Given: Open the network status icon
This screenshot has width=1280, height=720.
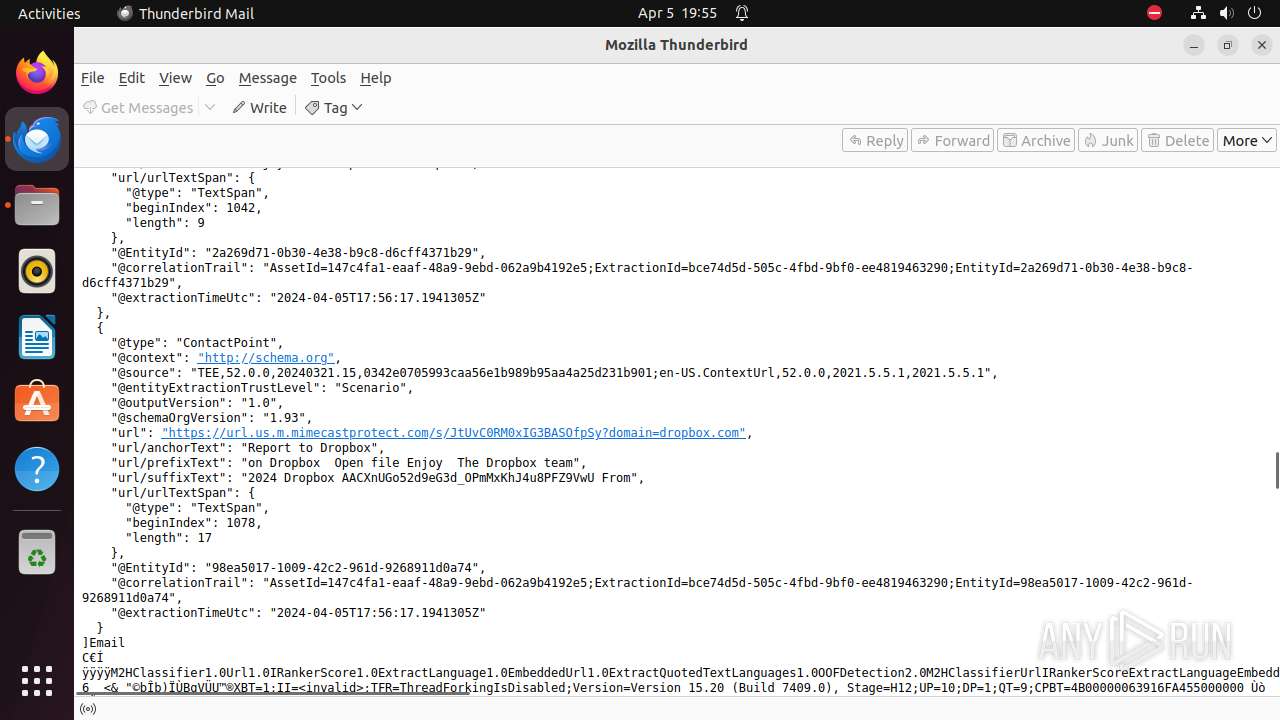Looking at the screenshot, I should coord(1198,13).
